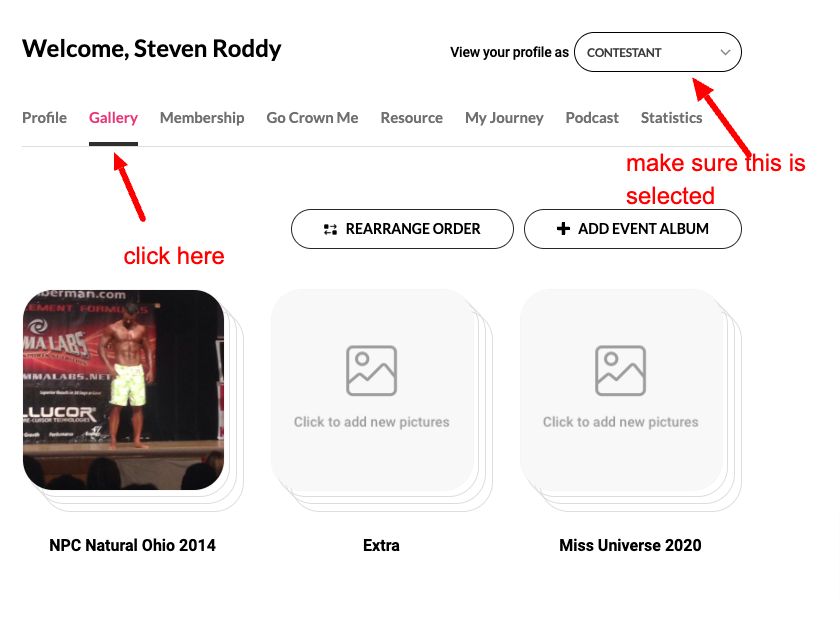840x618 pixels.
Task: Click the NPC Natural Ohio 2014 title
Action: tap(132, 546)
